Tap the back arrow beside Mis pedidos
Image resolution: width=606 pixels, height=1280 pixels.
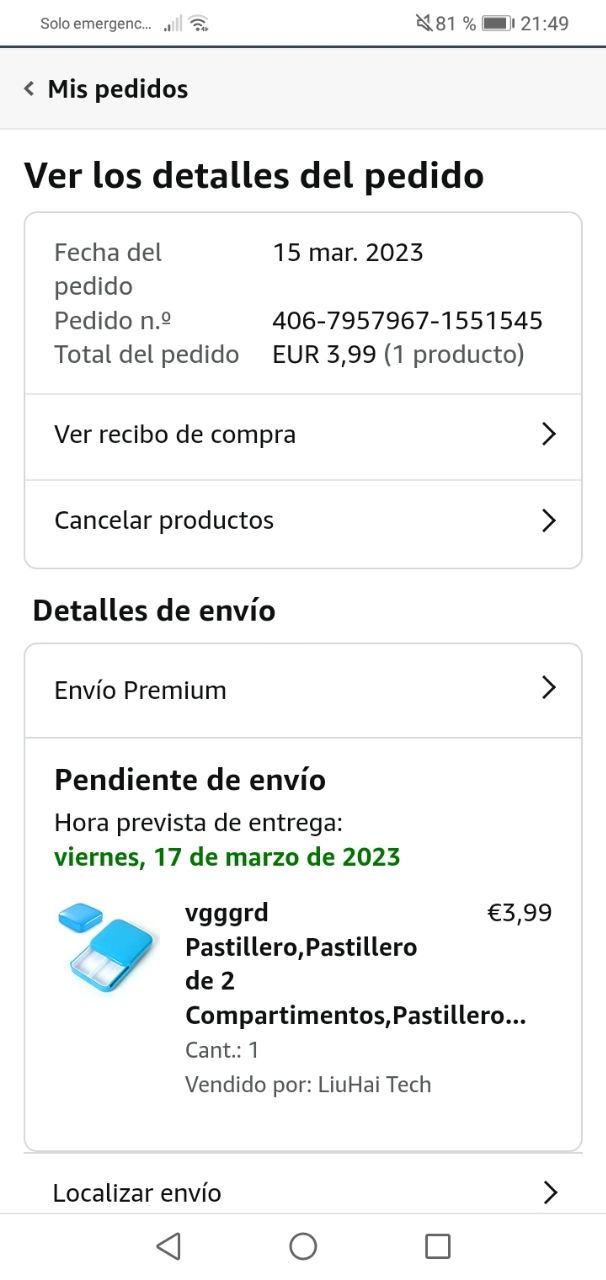tap(29, 89)
